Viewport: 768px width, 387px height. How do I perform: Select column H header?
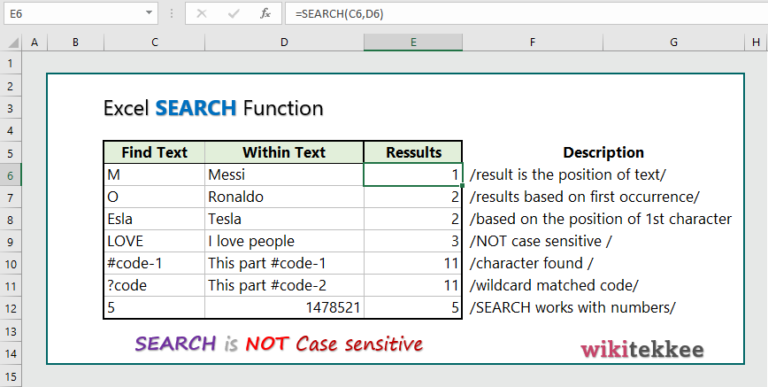(756, 43)
